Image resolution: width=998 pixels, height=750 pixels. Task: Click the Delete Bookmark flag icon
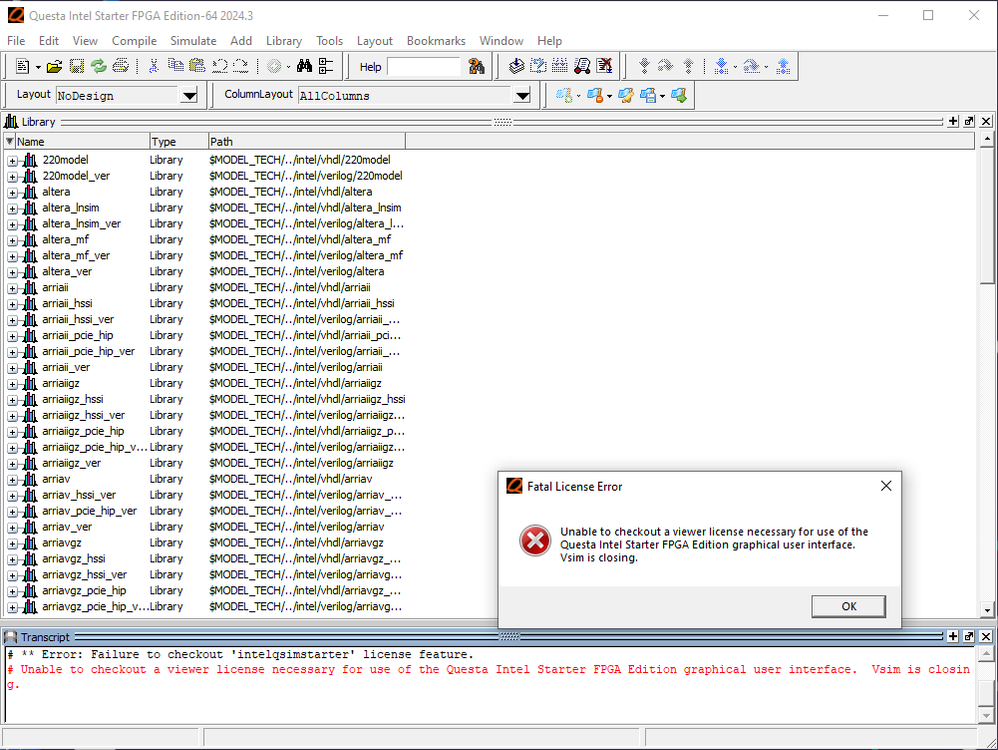[x=595, y=96]
